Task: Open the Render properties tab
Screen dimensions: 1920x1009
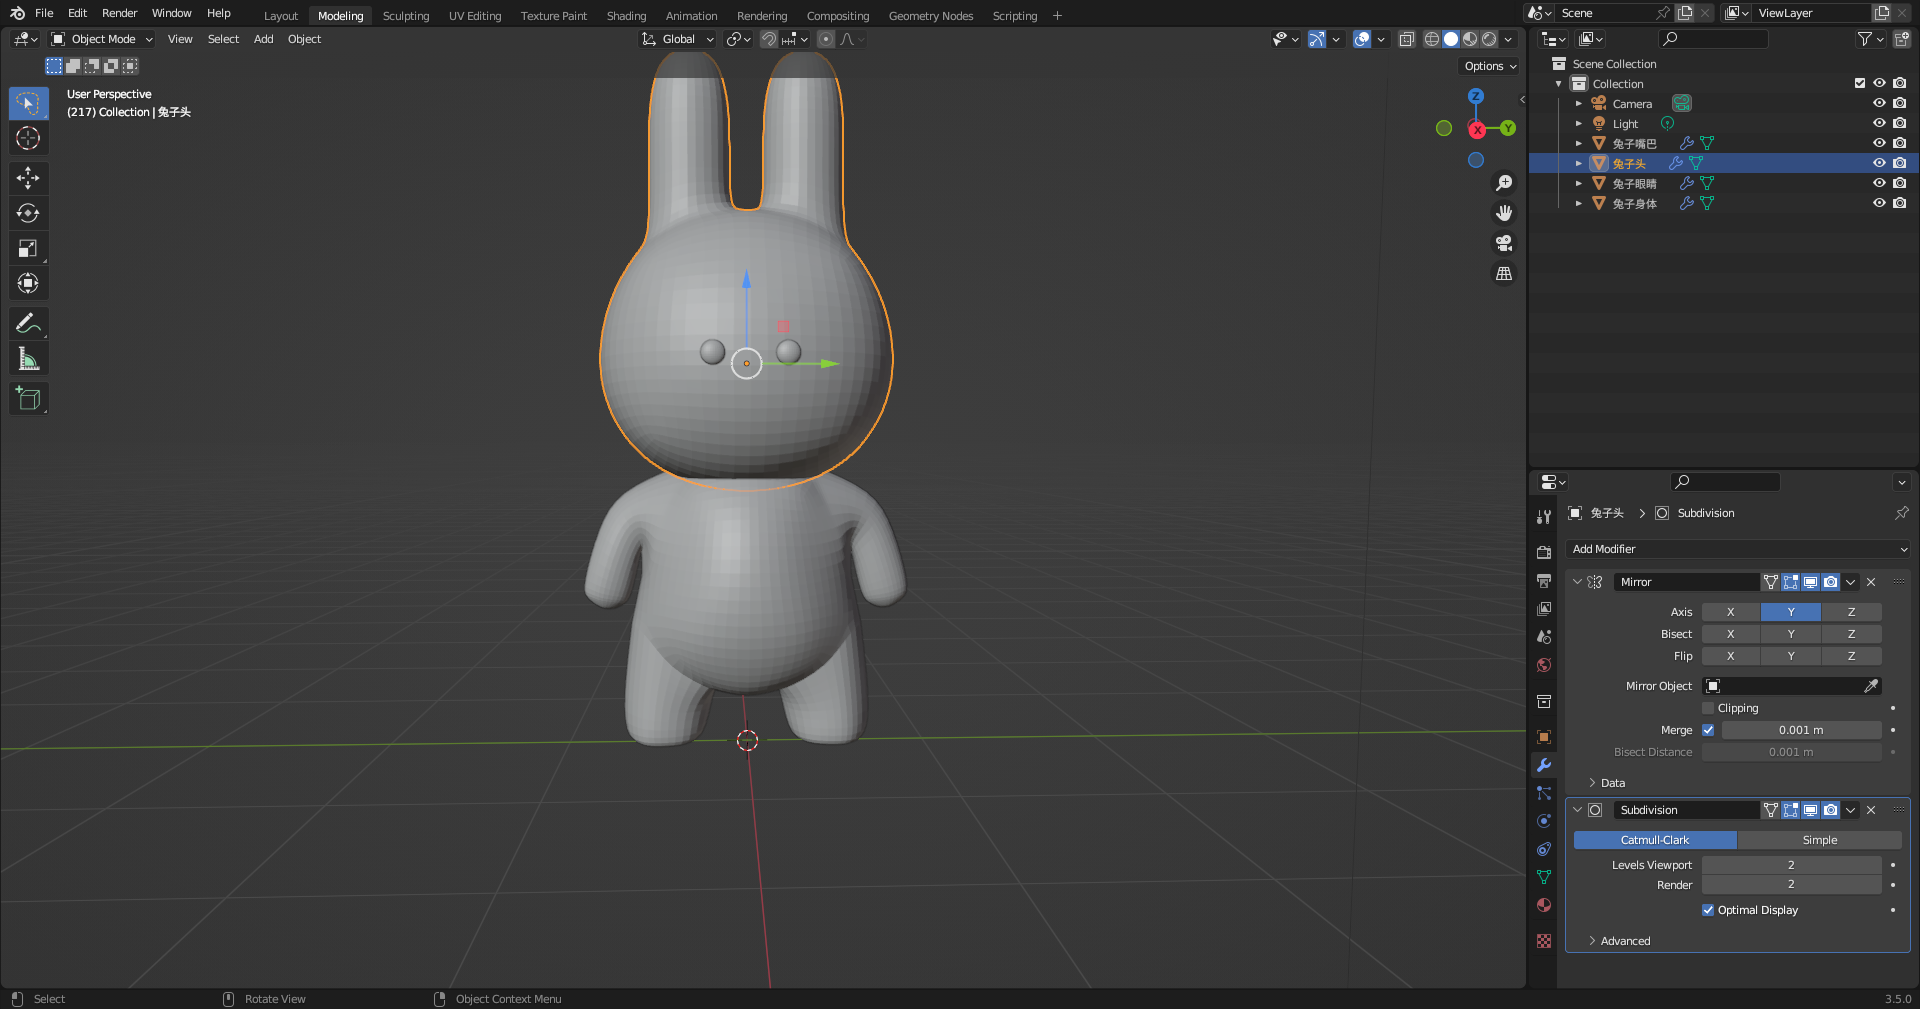Action: coord(1544,552)
